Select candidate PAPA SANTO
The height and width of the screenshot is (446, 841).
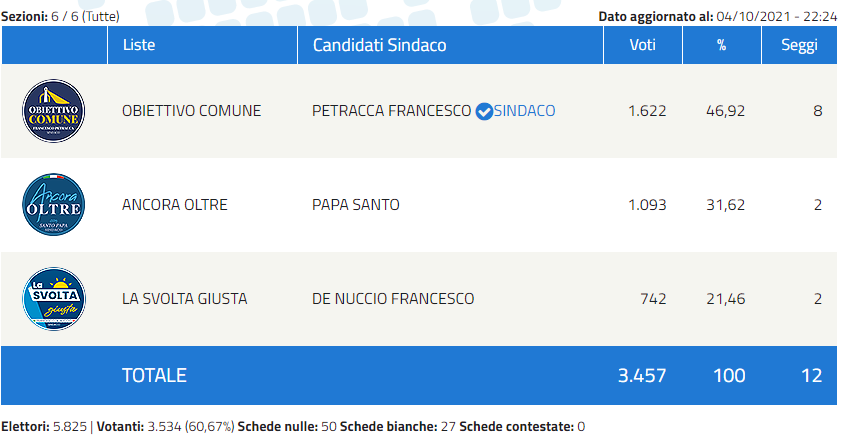click(x=356, y=205)
